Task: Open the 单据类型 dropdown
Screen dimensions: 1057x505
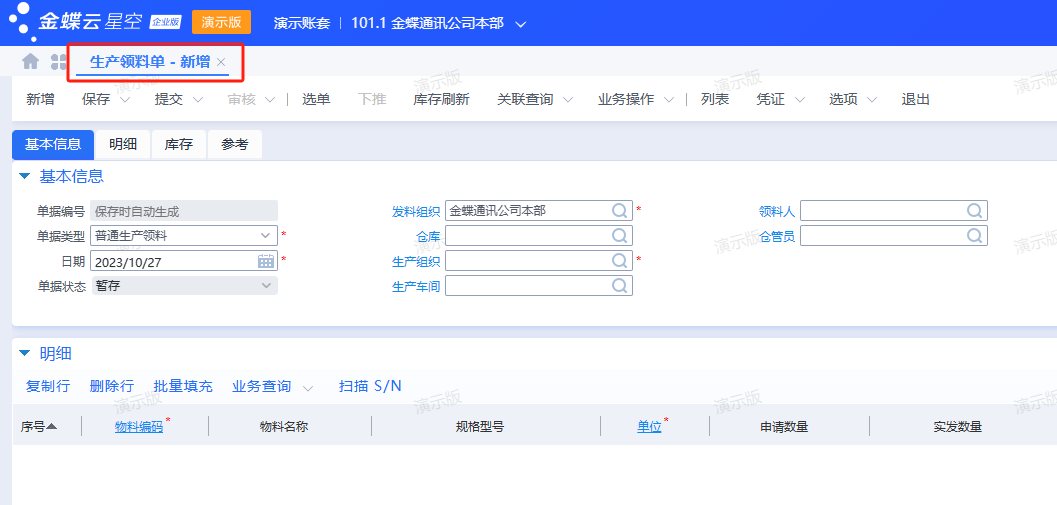Action: tap(266, 236)
